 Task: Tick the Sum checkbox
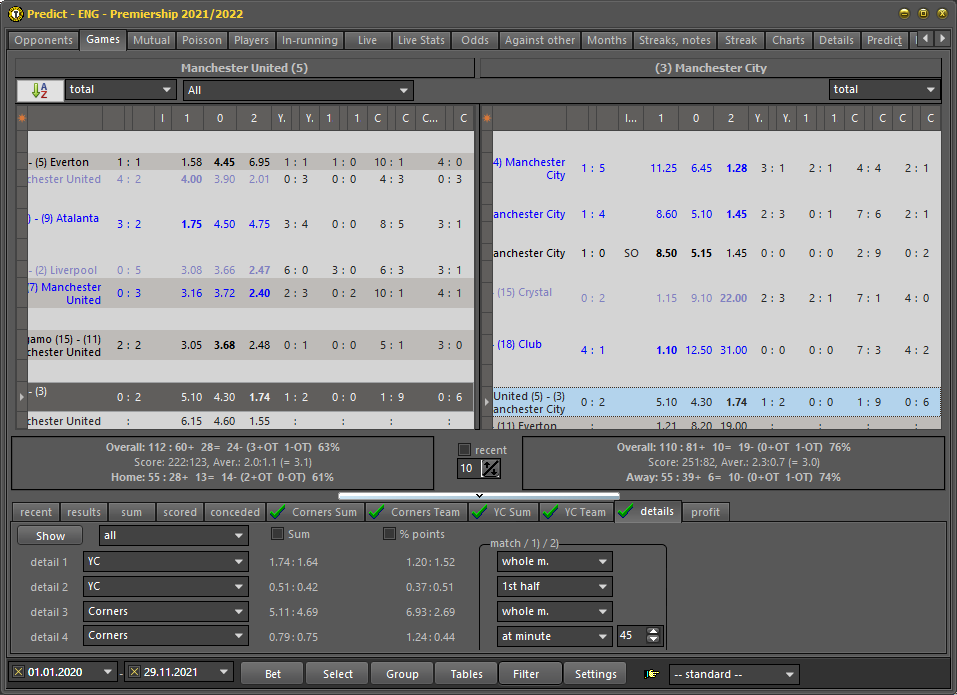point(278,534)
